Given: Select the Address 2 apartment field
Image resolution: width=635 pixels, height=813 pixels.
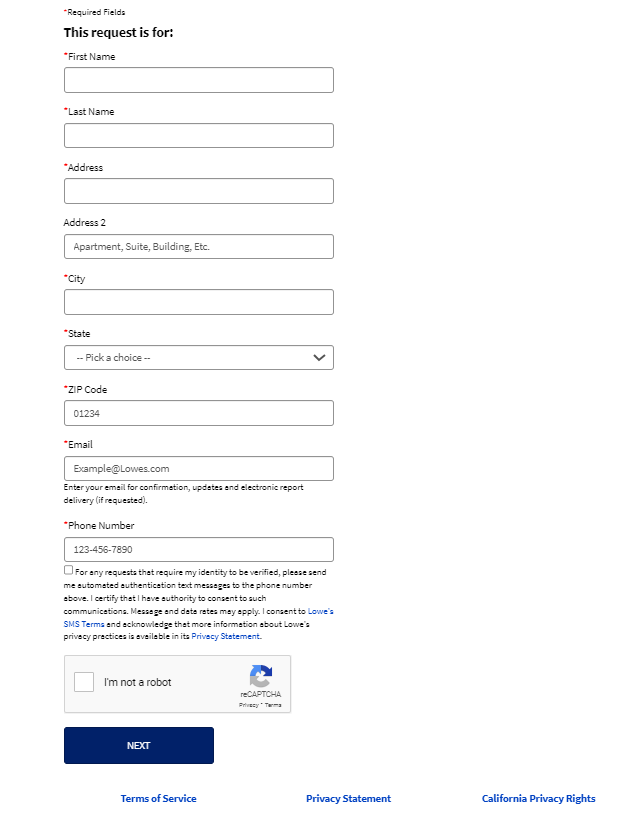Looking at the screenshot, I should tap(199, 246).
